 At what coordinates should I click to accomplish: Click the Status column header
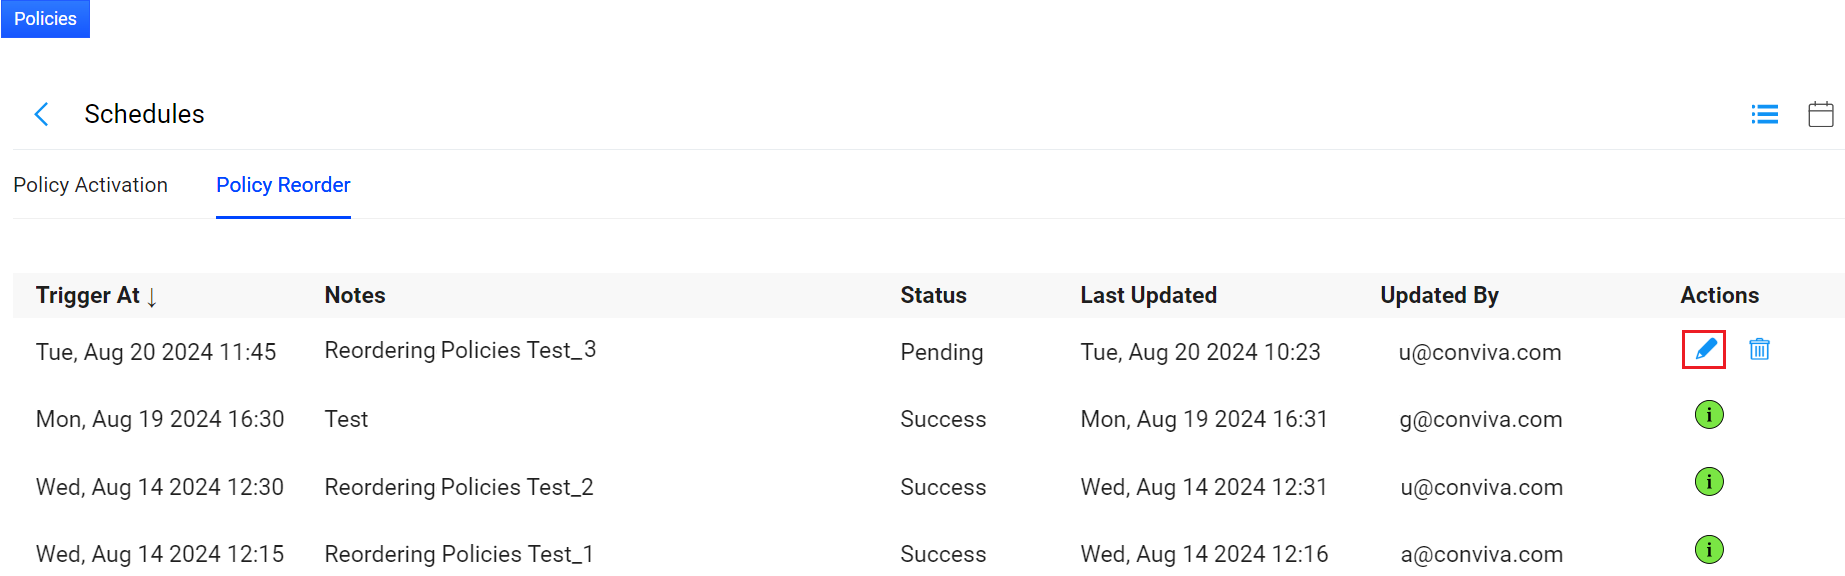point(933,295)
